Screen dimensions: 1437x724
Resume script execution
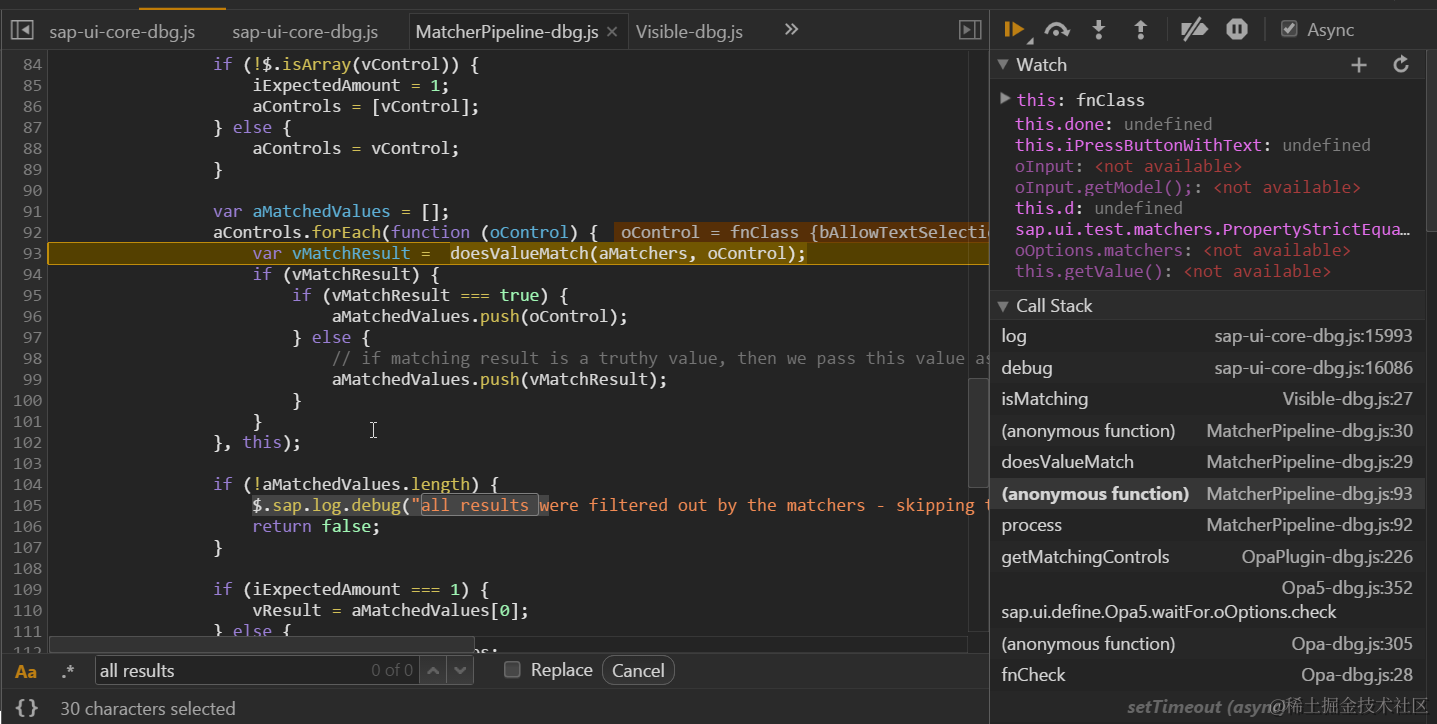[1014, 30]
